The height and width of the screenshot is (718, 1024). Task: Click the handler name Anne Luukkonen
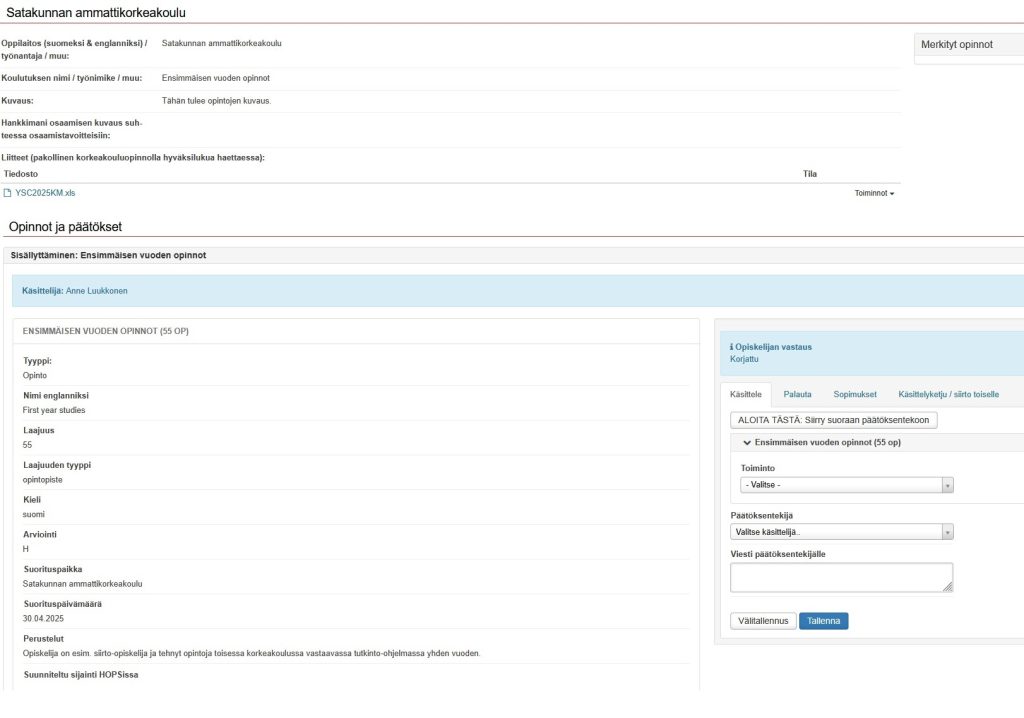pyautogui.click(x=96, y=291)
